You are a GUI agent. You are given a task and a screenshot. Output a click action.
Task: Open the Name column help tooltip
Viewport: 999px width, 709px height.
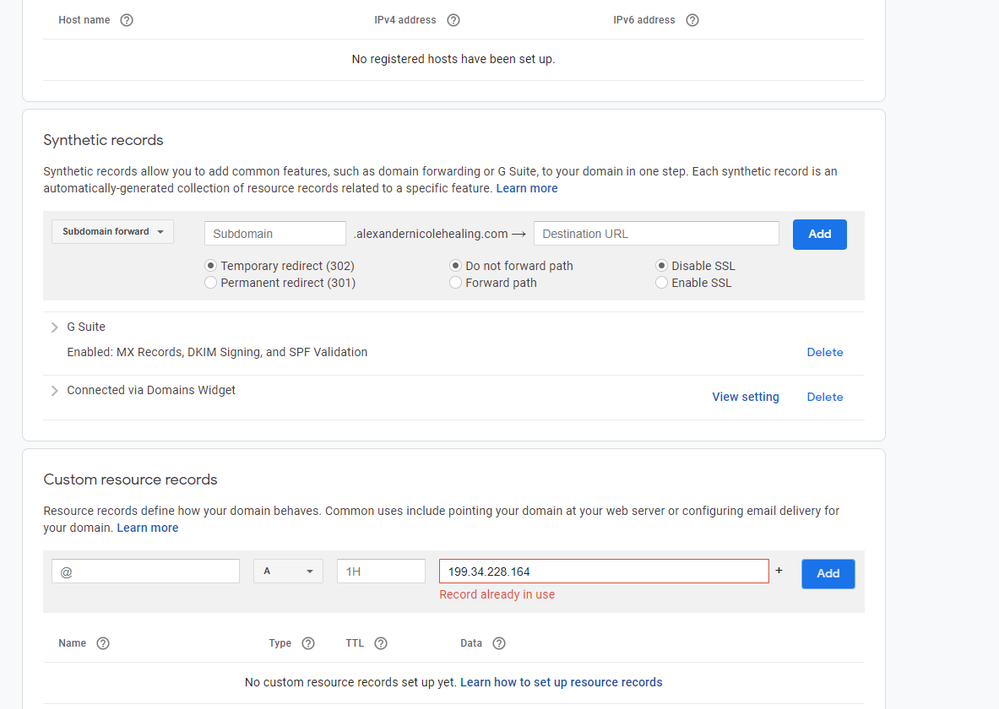[x=103, y=643]
